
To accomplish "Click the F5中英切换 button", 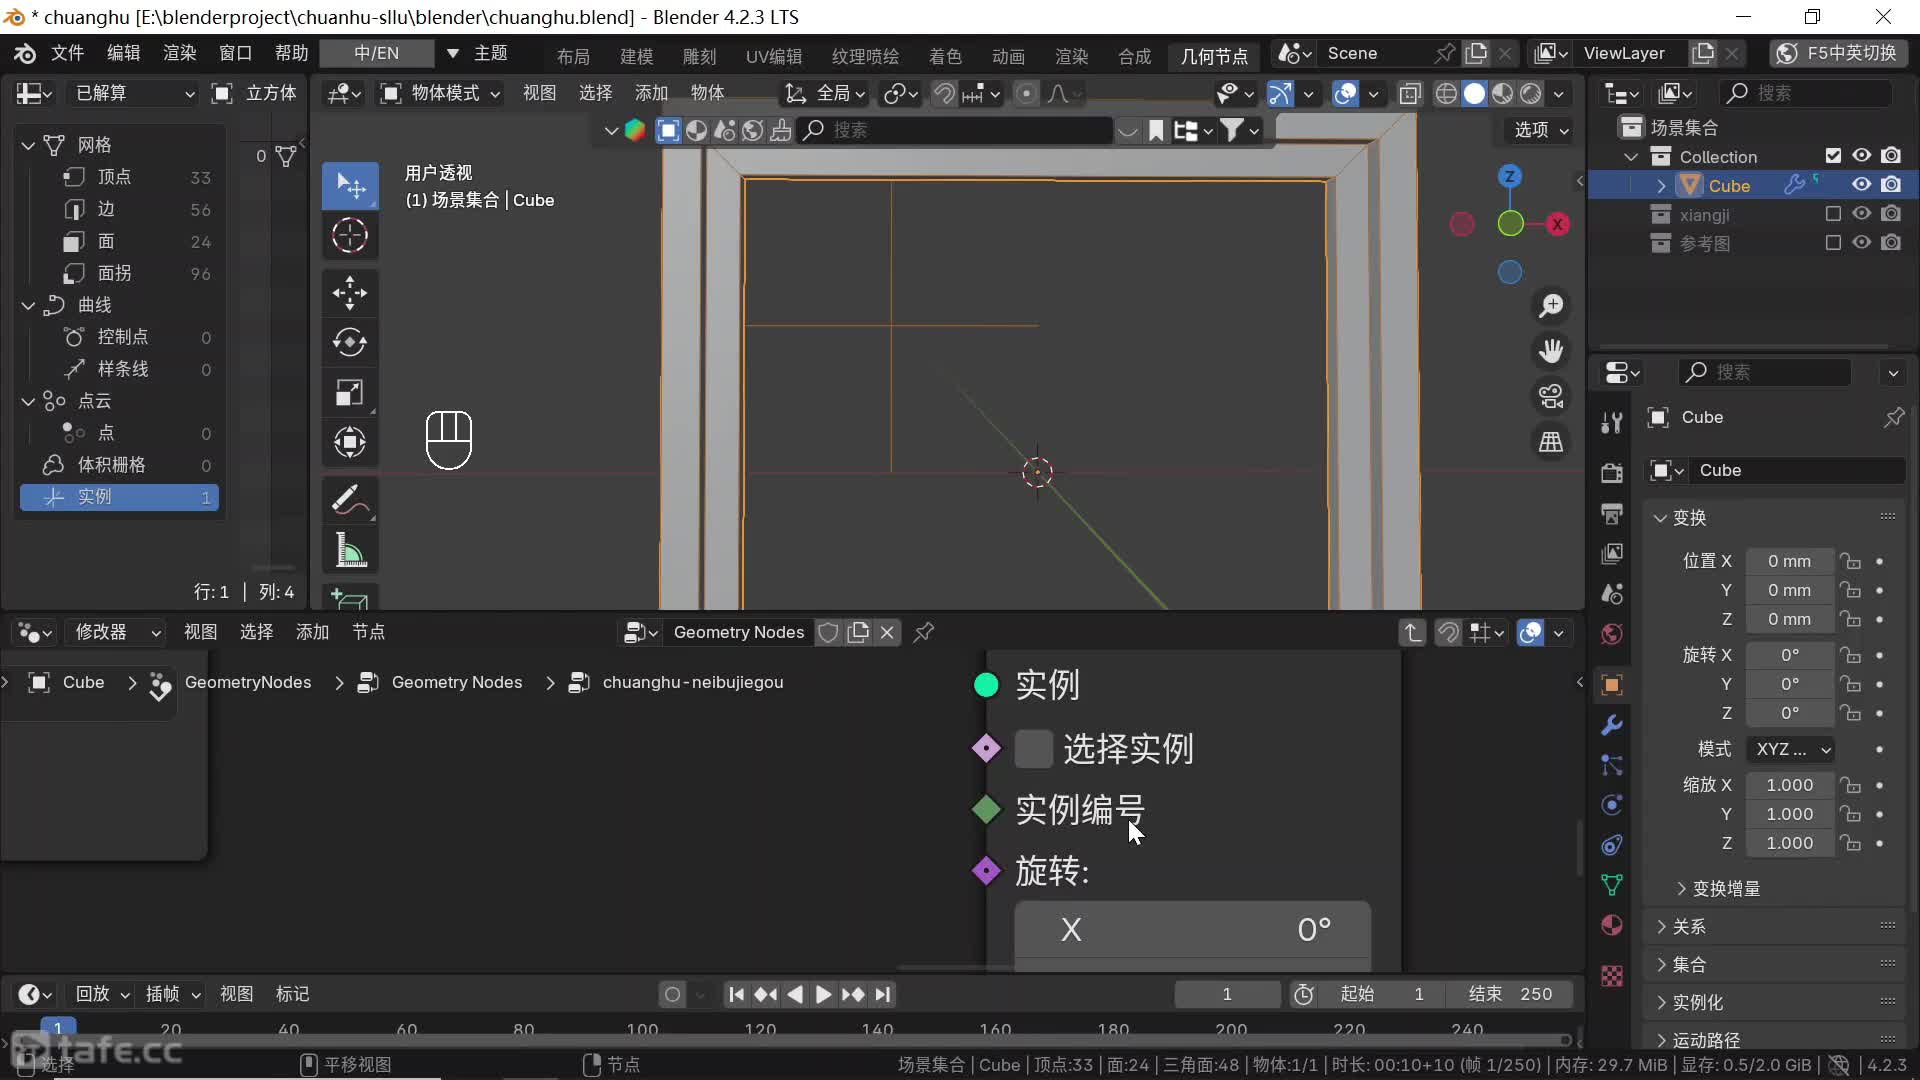I will click(x=1839, y=53).
